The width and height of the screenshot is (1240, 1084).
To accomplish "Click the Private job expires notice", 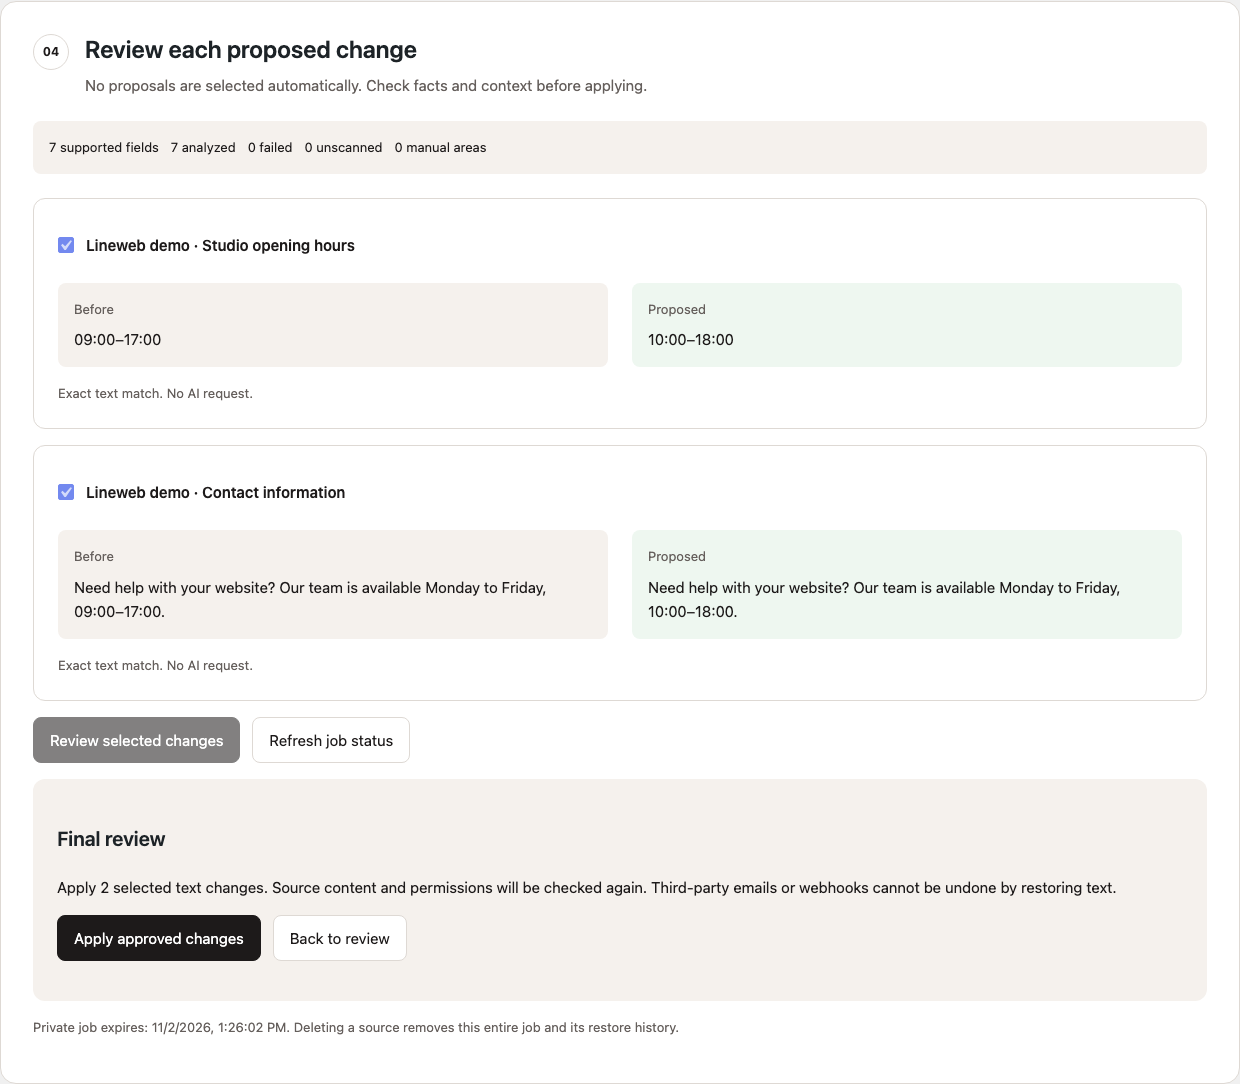I will pos(356,1027).
